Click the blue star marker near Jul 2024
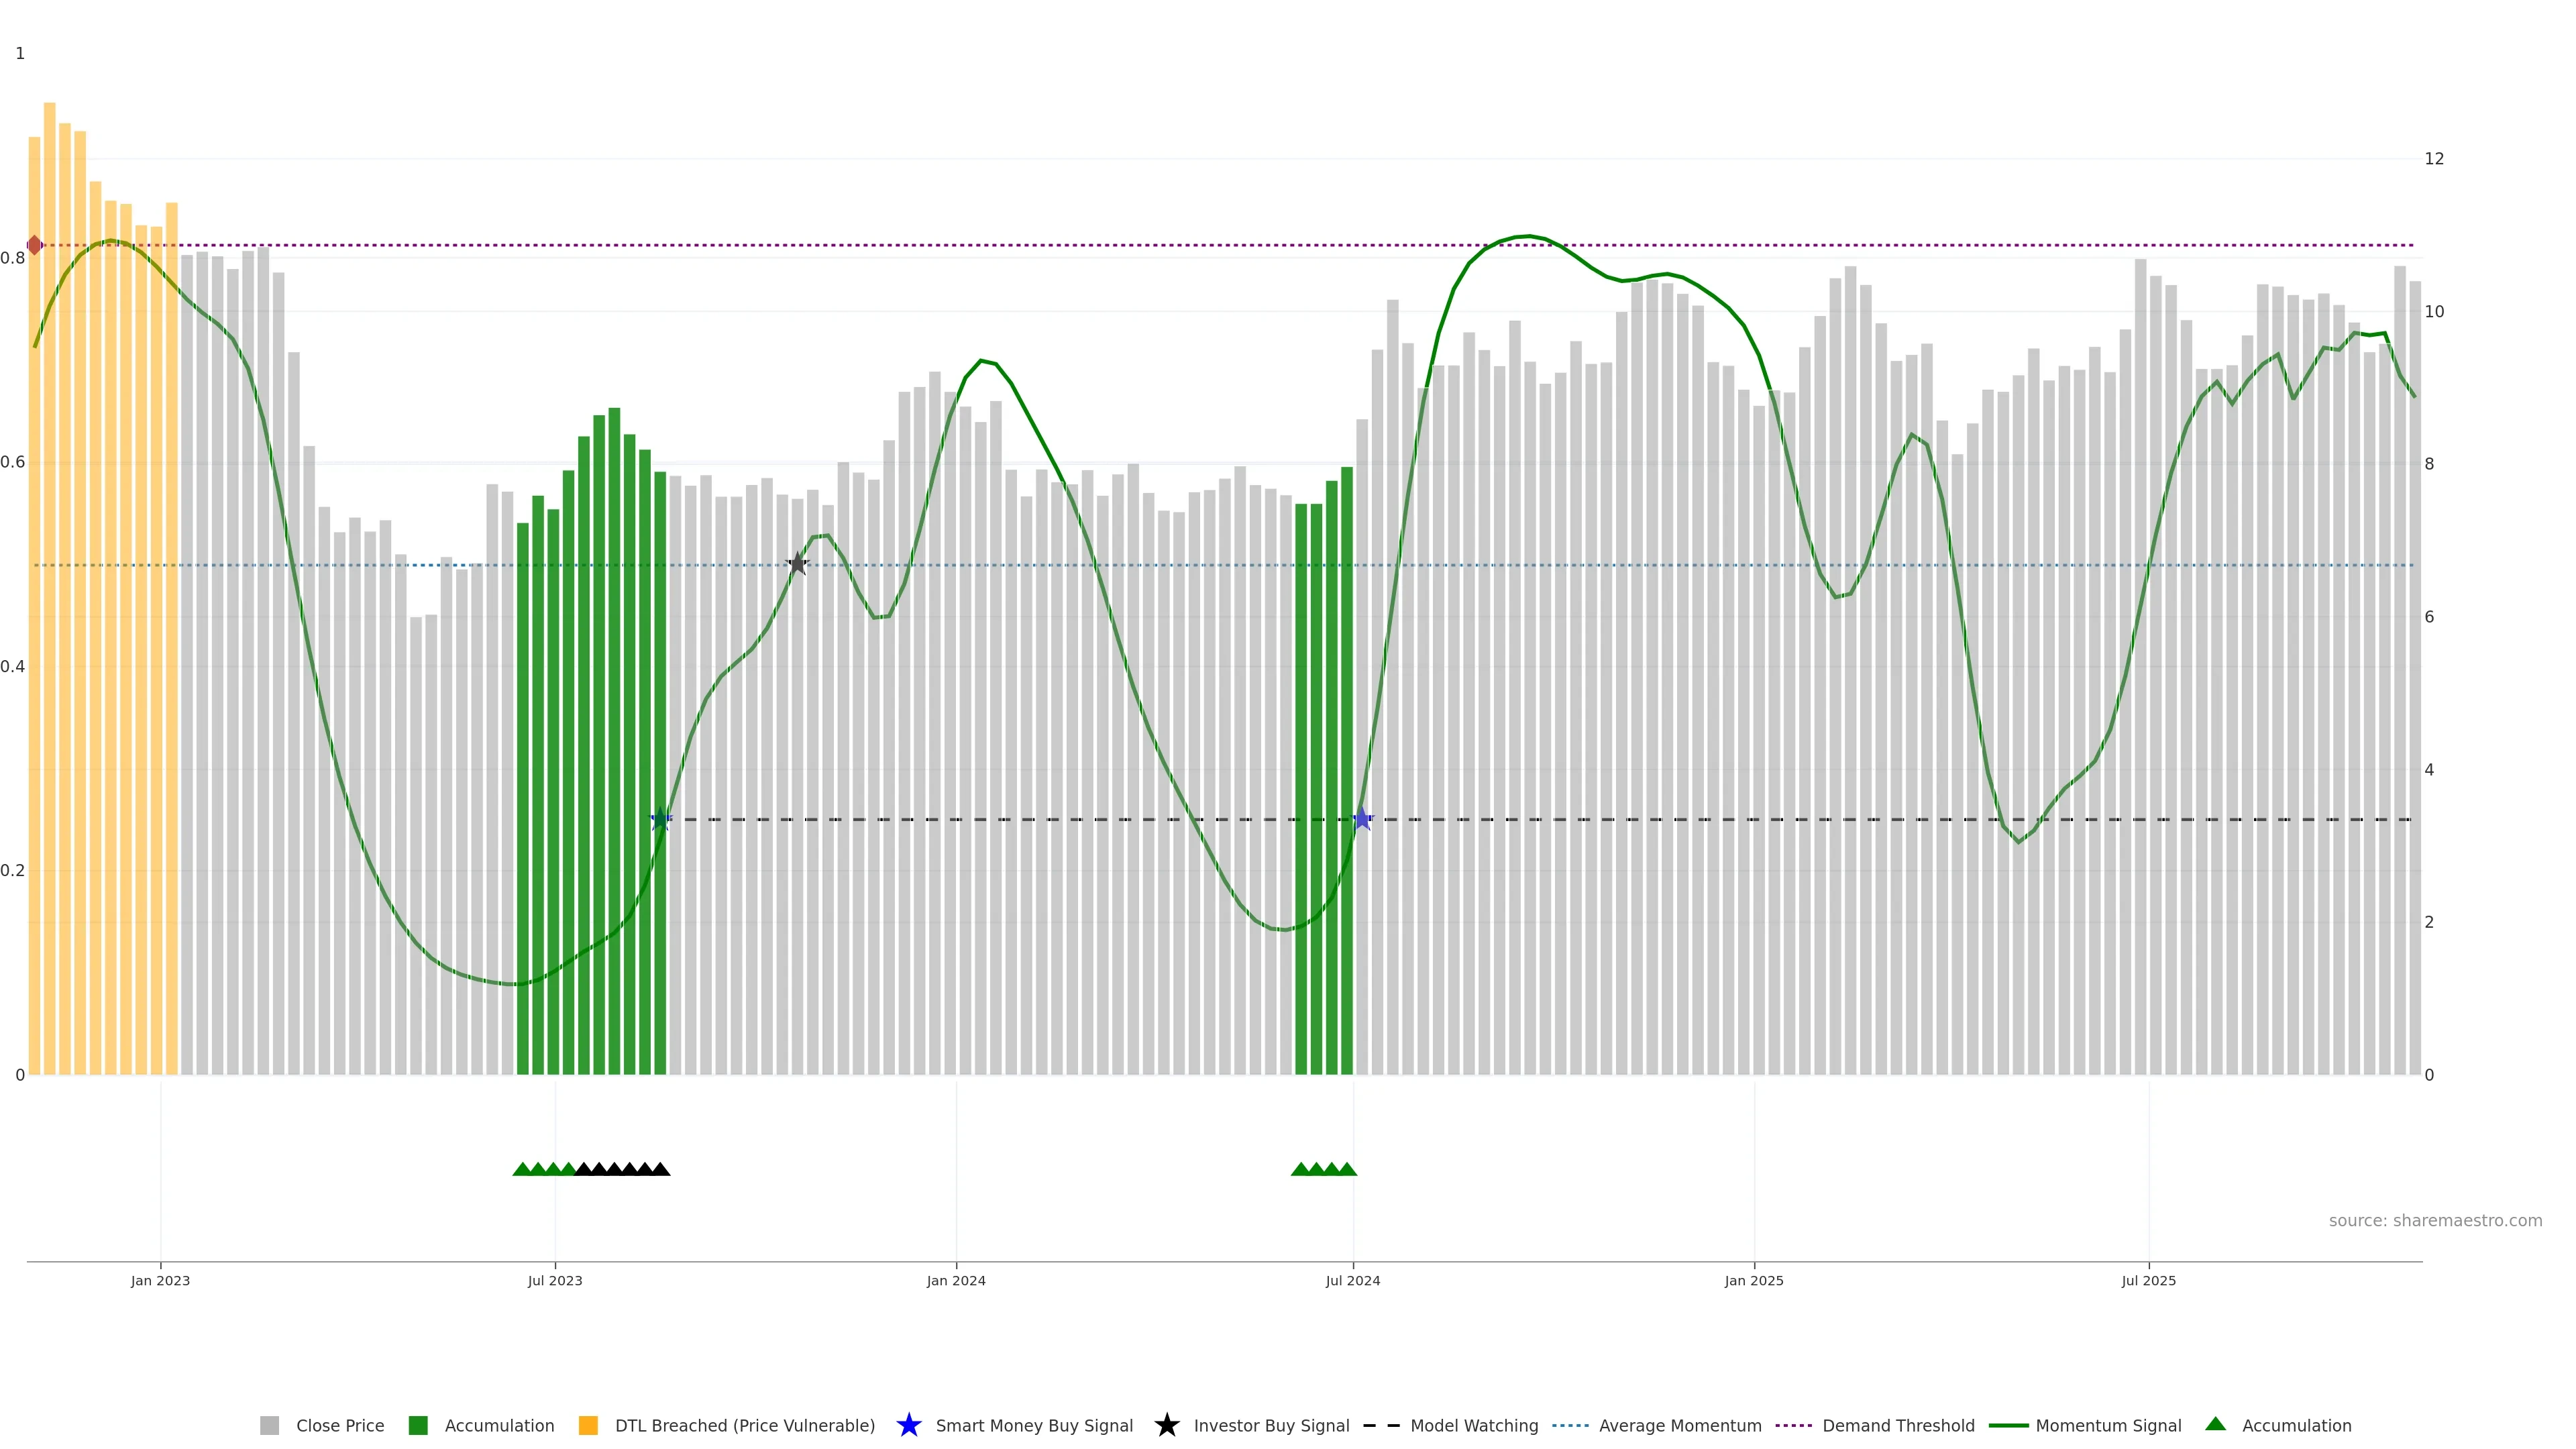This screenshot has width=2576, height=1449. click(x=1361, y=819)
